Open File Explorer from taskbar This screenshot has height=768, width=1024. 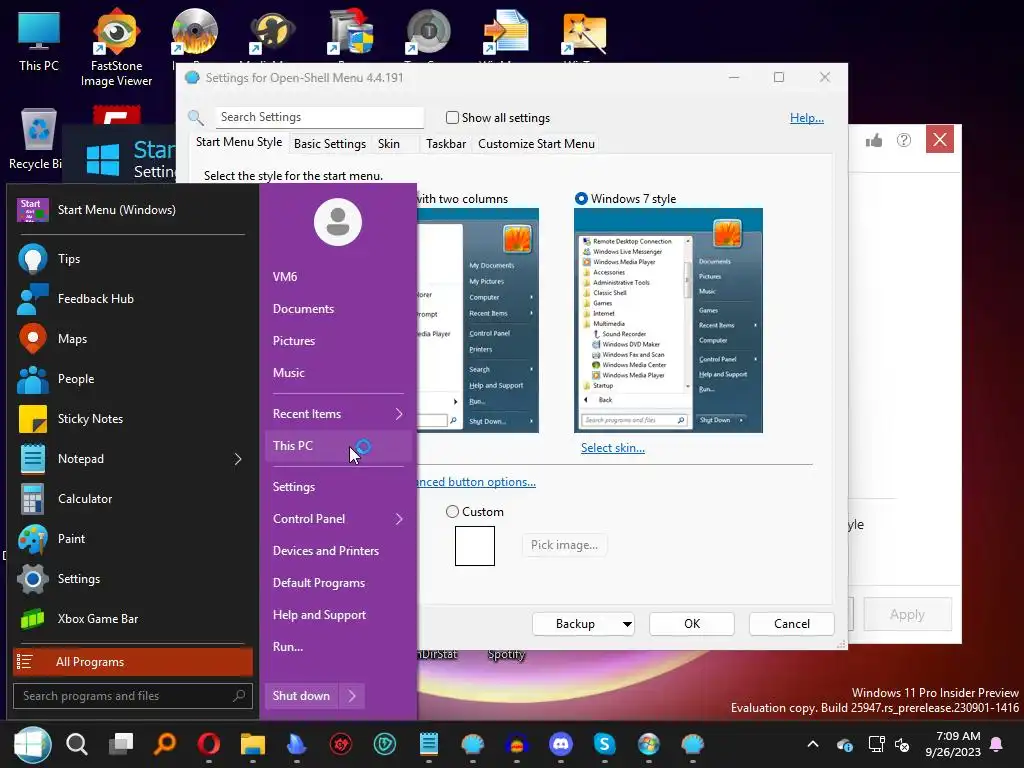tap(253, 744)
